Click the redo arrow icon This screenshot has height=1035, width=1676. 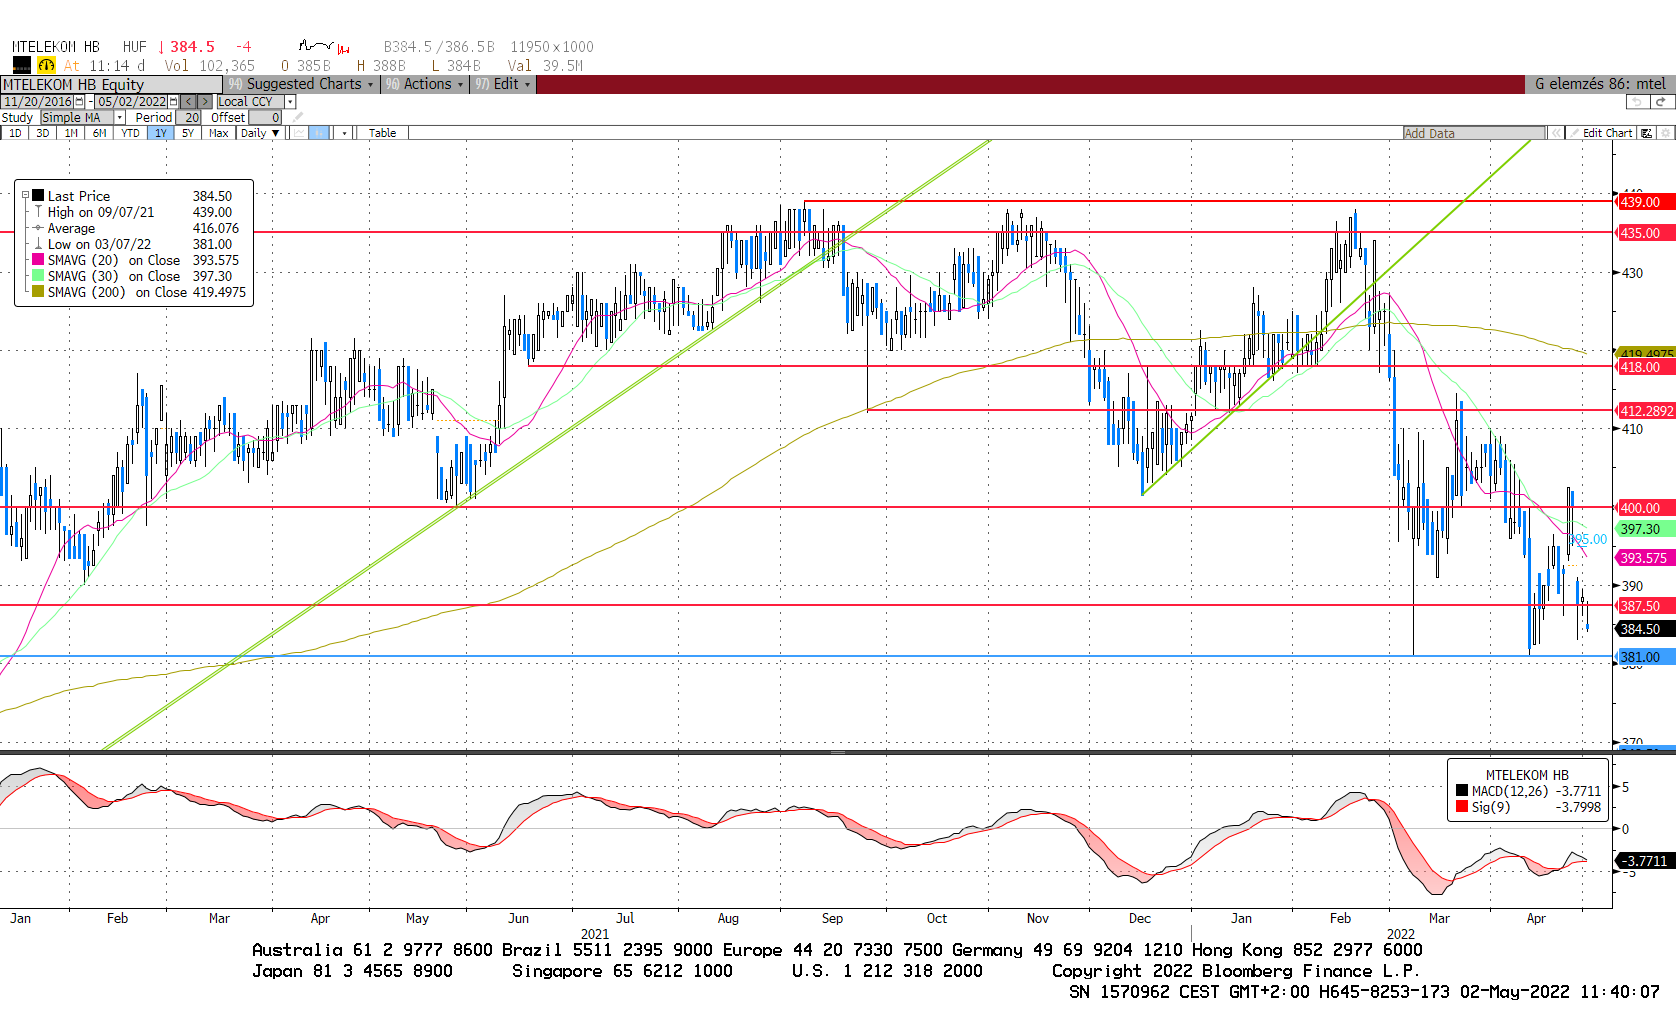[1661, 102]
